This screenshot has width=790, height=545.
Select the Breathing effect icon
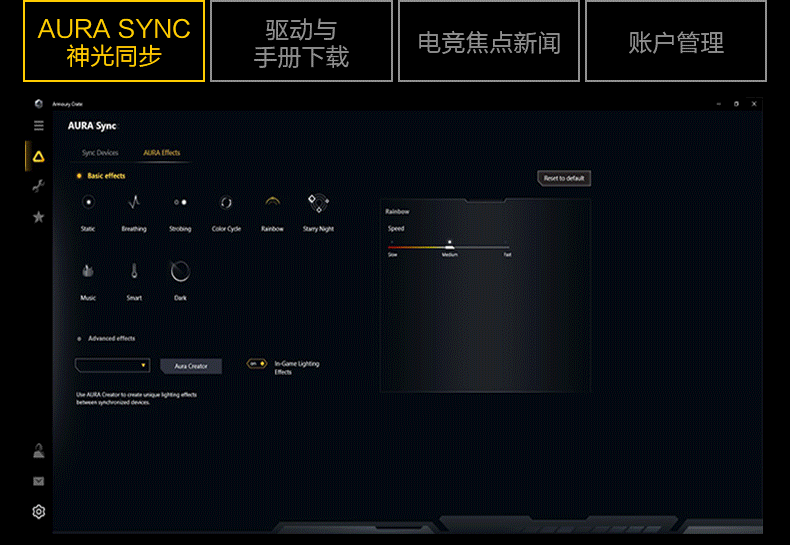click(134, 202)
